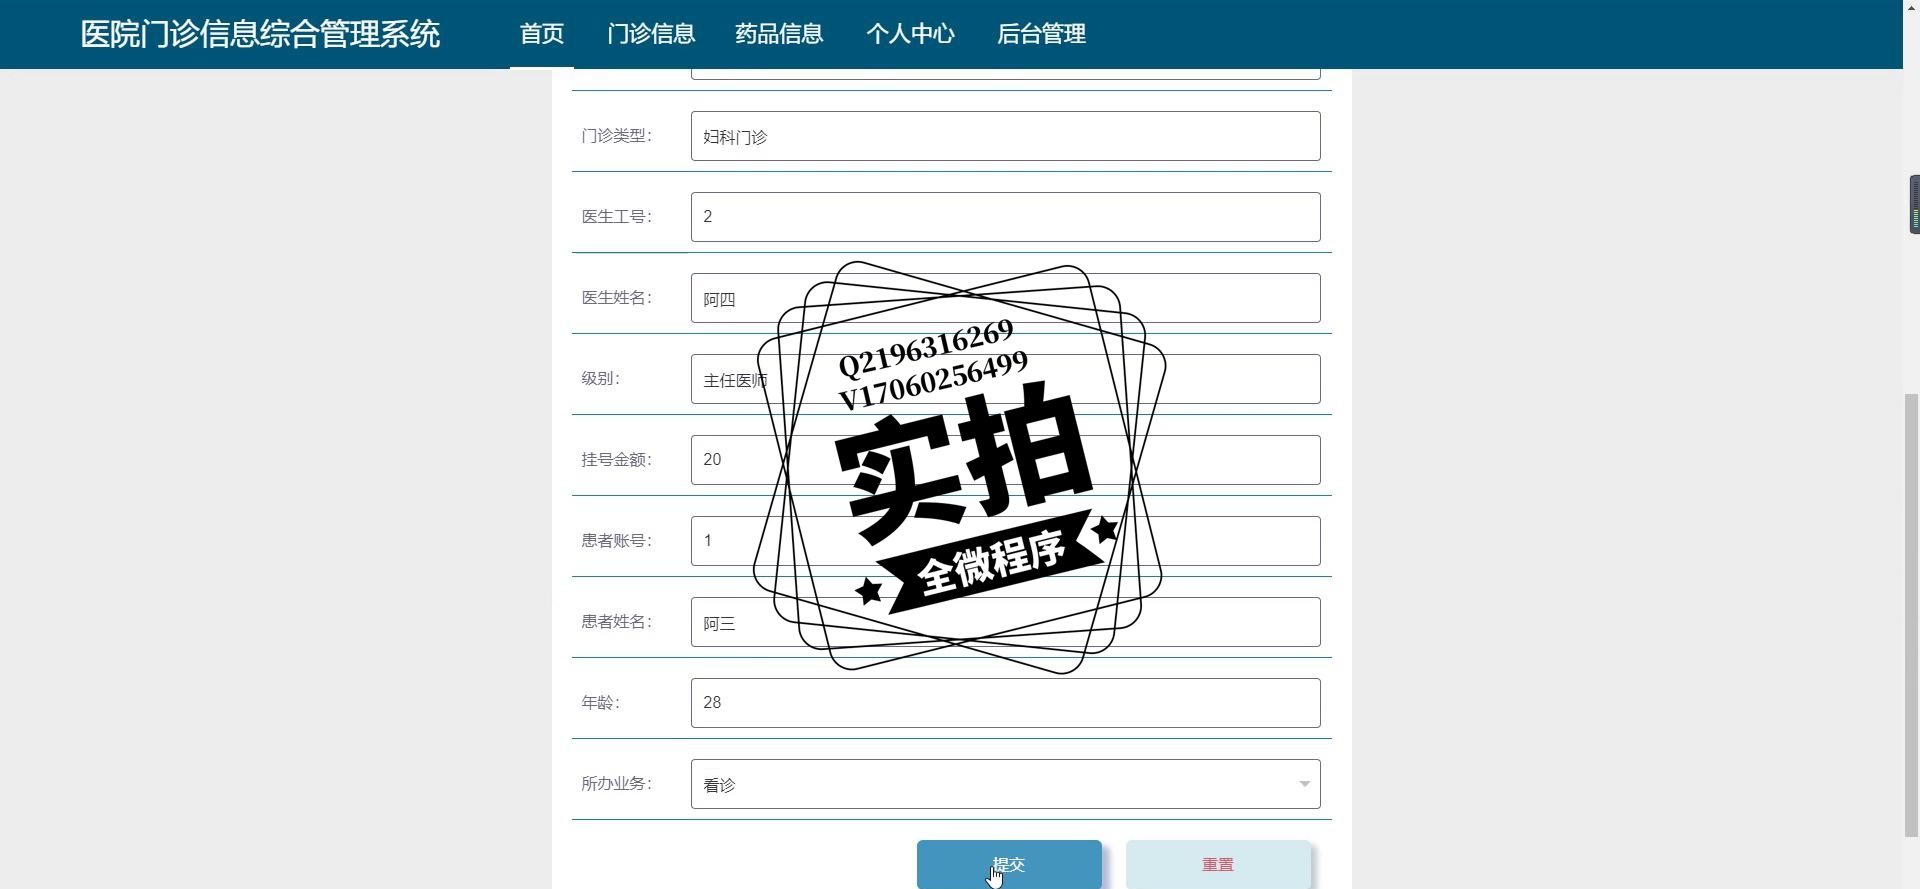
Task: Click the 患者姓名 field containing 阿三
Action: click(x=1005, y=622)
